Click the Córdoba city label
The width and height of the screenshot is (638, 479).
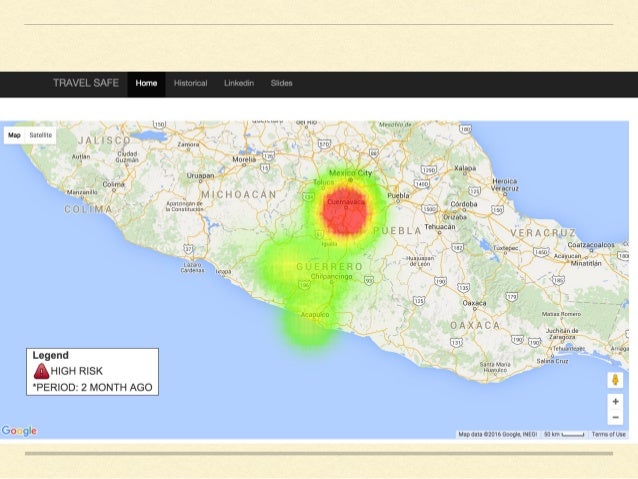463,204
